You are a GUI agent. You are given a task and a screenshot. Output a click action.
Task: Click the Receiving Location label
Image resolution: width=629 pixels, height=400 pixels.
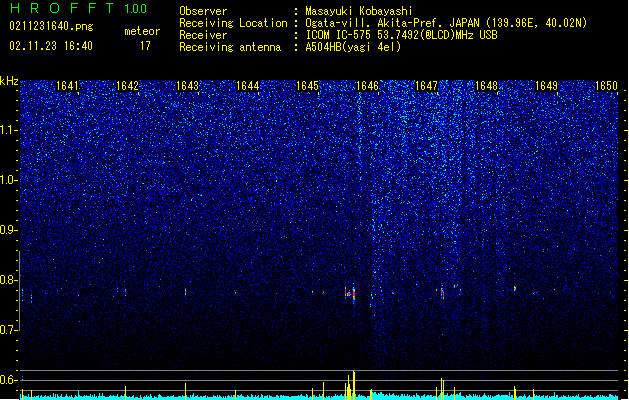(233, 23)
